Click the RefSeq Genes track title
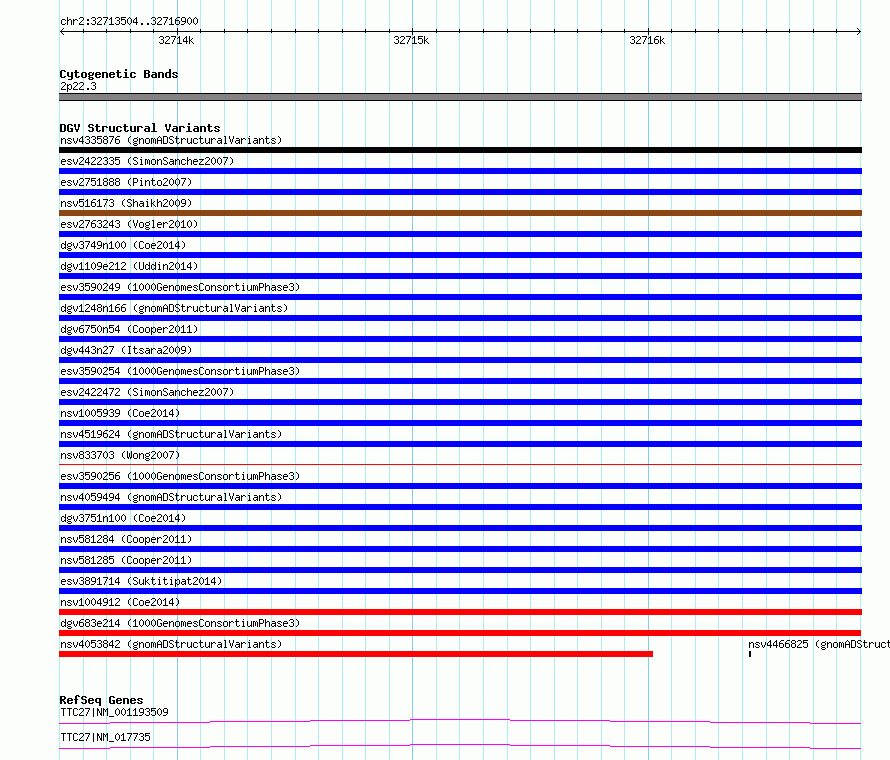The height and width of the screenshot is (760, 890). tap(102, 700)
